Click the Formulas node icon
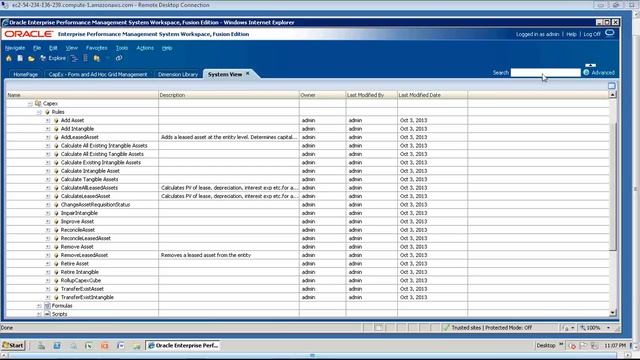 (x=47, y=306)
